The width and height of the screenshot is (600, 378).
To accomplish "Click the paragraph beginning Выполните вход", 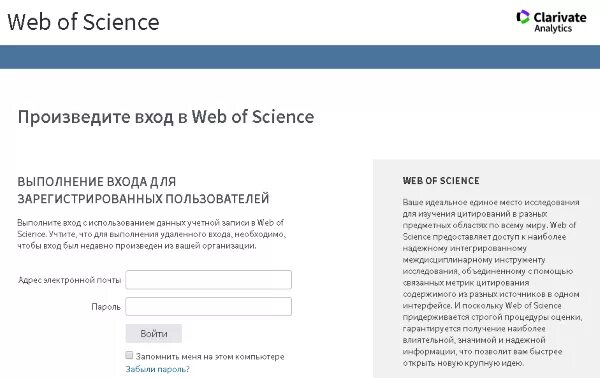I will click(152, 234).
